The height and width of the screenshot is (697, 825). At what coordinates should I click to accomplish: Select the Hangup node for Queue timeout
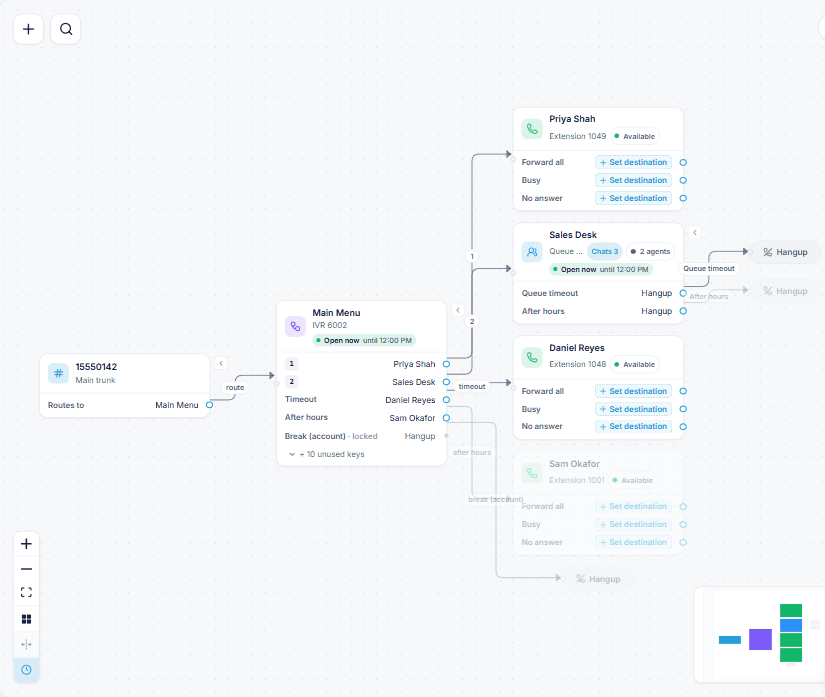[785, 252]
